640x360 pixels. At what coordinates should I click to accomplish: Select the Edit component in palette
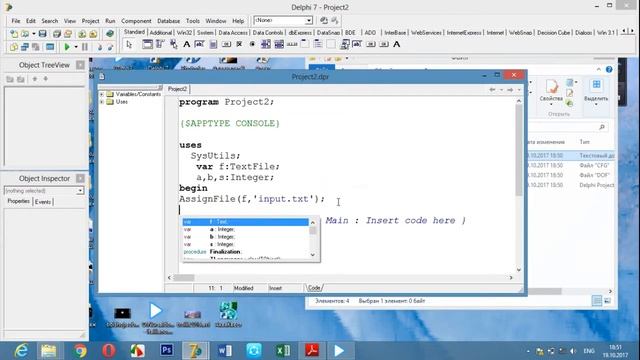pos(200,44)
